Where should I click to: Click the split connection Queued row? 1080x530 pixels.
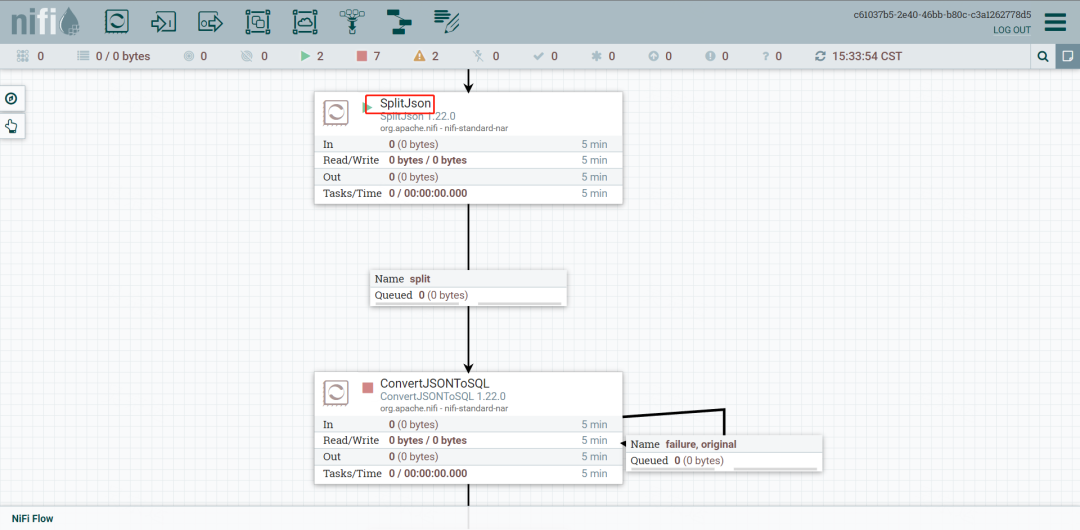click(x=468, y=296)
